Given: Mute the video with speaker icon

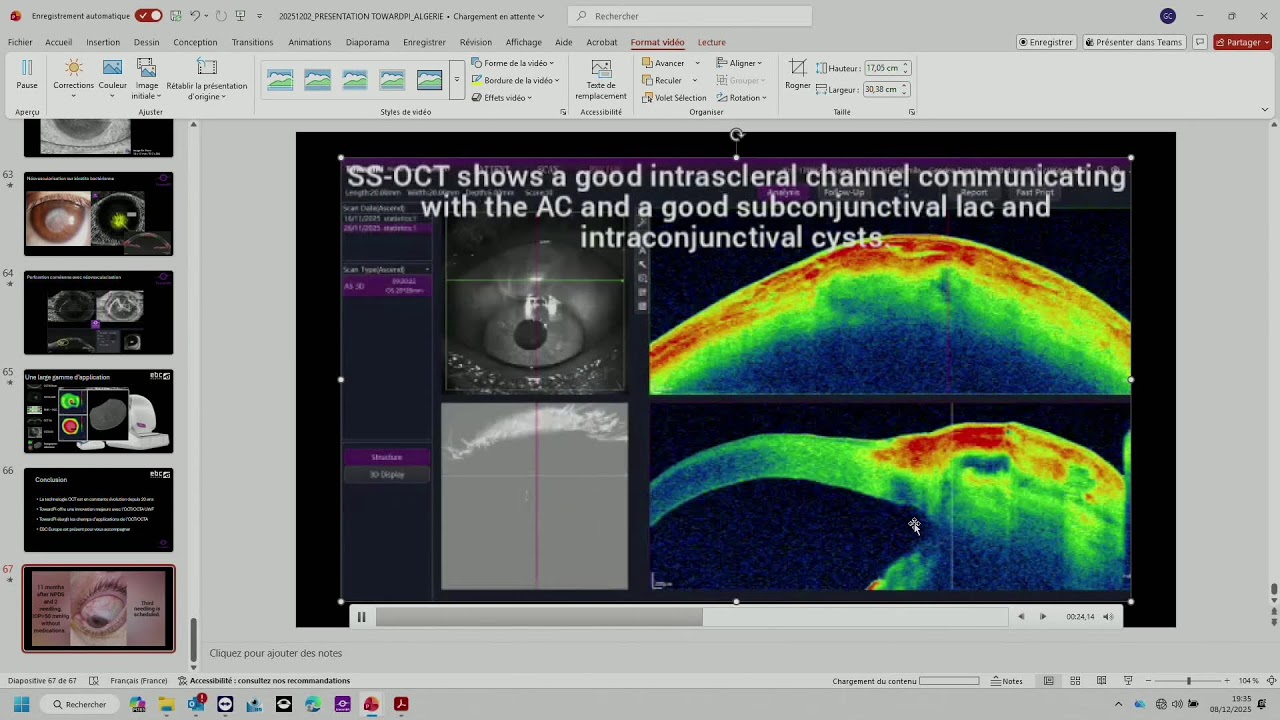Looking at the screenshot, I should [1108, 617].
